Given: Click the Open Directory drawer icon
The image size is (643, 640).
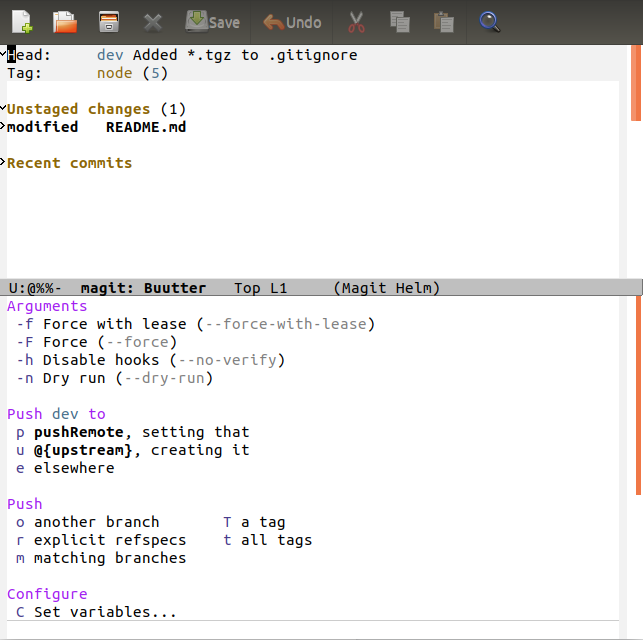Looking at the screenshot, I should [109, 21].
